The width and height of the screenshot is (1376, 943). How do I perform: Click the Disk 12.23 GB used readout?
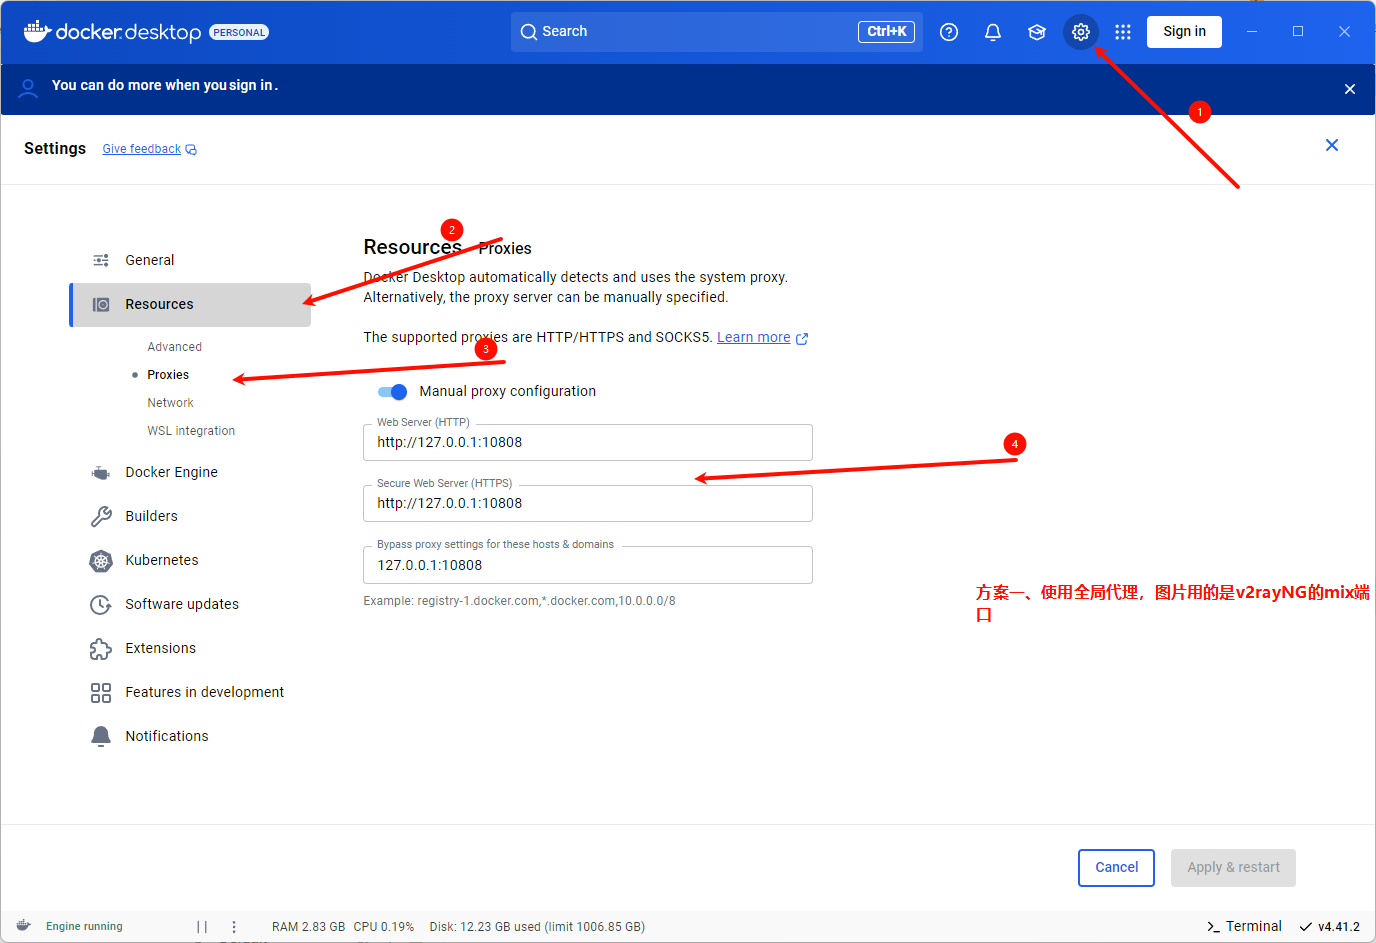coord(537,927)
